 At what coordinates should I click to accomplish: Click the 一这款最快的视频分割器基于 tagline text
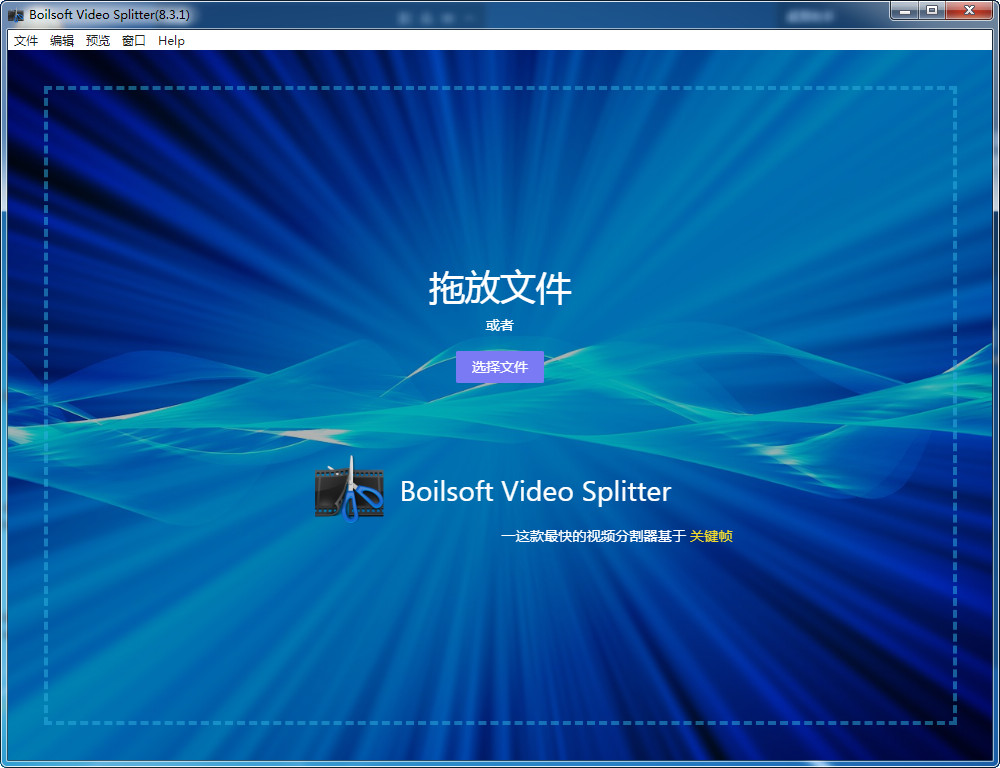tap(592, 536)
